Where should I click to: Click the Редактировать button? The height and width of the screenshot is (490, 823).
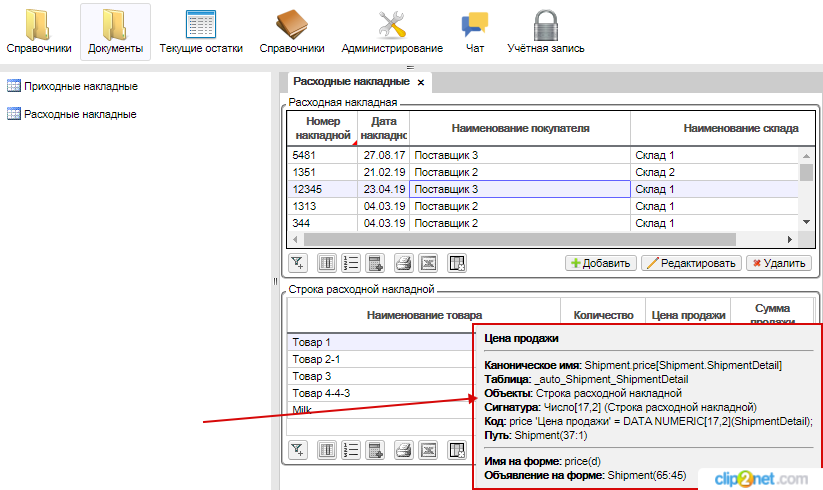click(x=691, y=263)
